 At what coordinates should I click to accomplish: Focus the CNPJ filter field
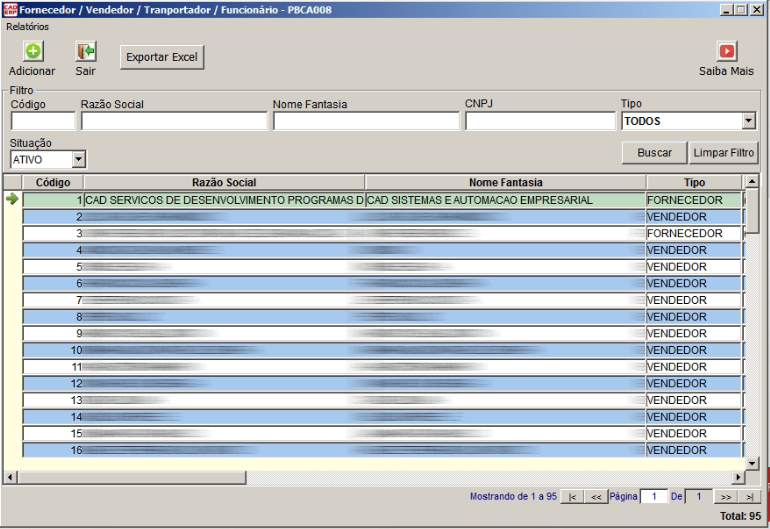coord(540,121)
